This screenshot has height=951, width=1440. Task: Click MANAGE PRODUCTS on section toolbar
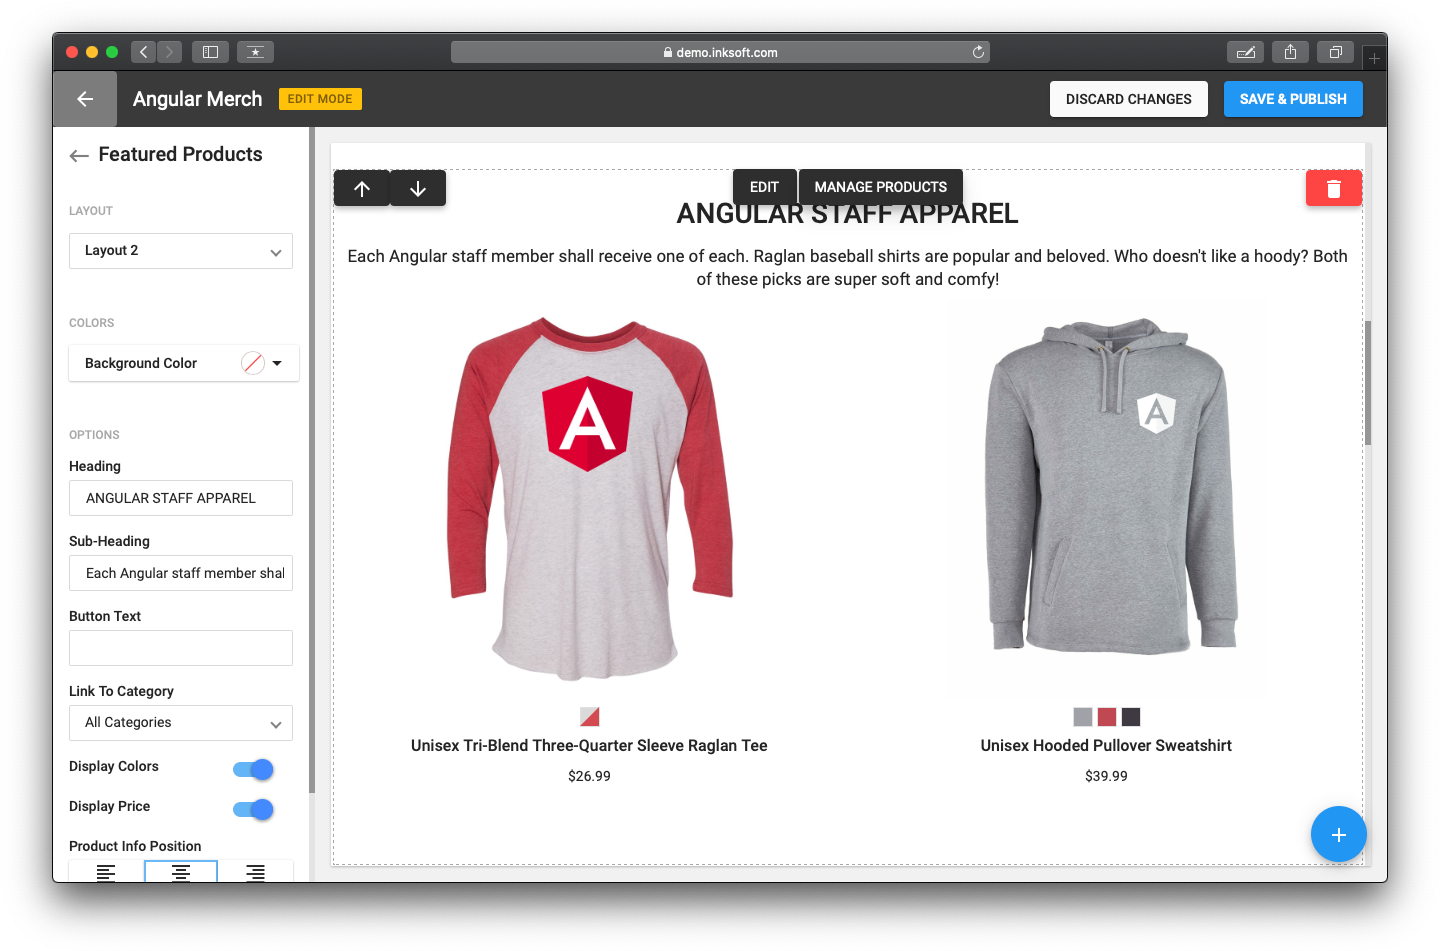coord(881,187)
